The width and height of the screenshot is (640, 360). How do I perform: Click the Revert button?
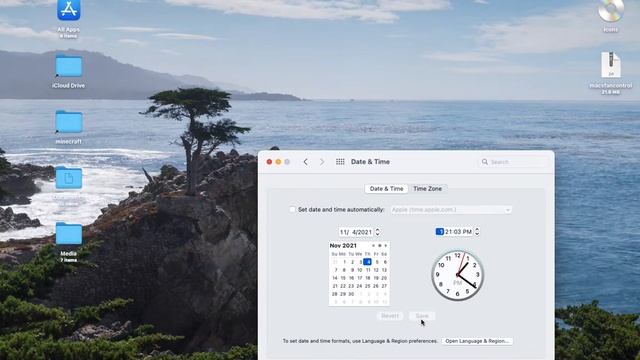point(390,316)
